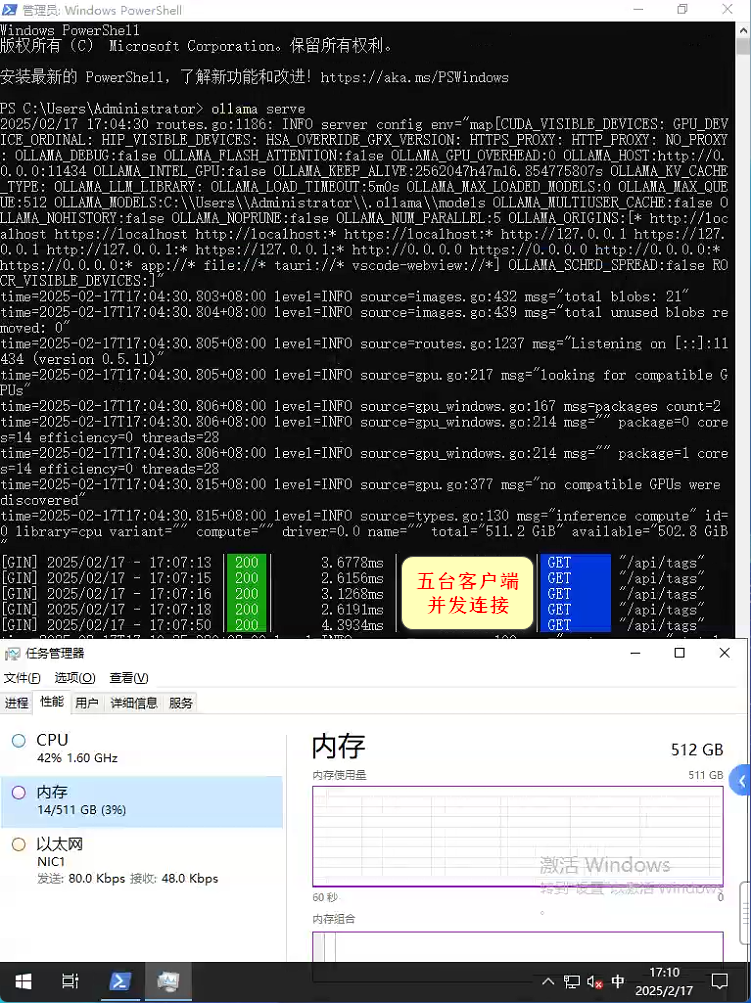The width and height of the screenshot is (751, 1003).
Task: Click the 内存 purple circle indicator
Action: 19,793
